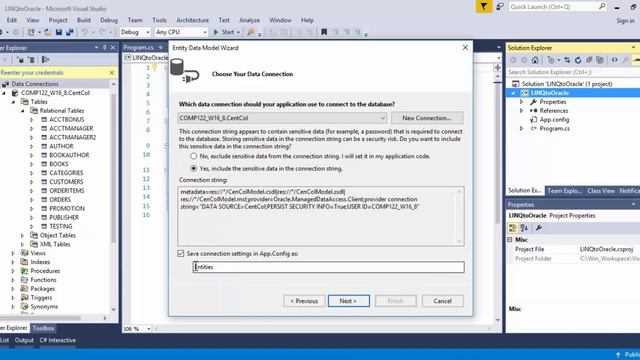Click the Property Pages wrench in Properties panel
This screenshot has height=360, width=640.
539,228
